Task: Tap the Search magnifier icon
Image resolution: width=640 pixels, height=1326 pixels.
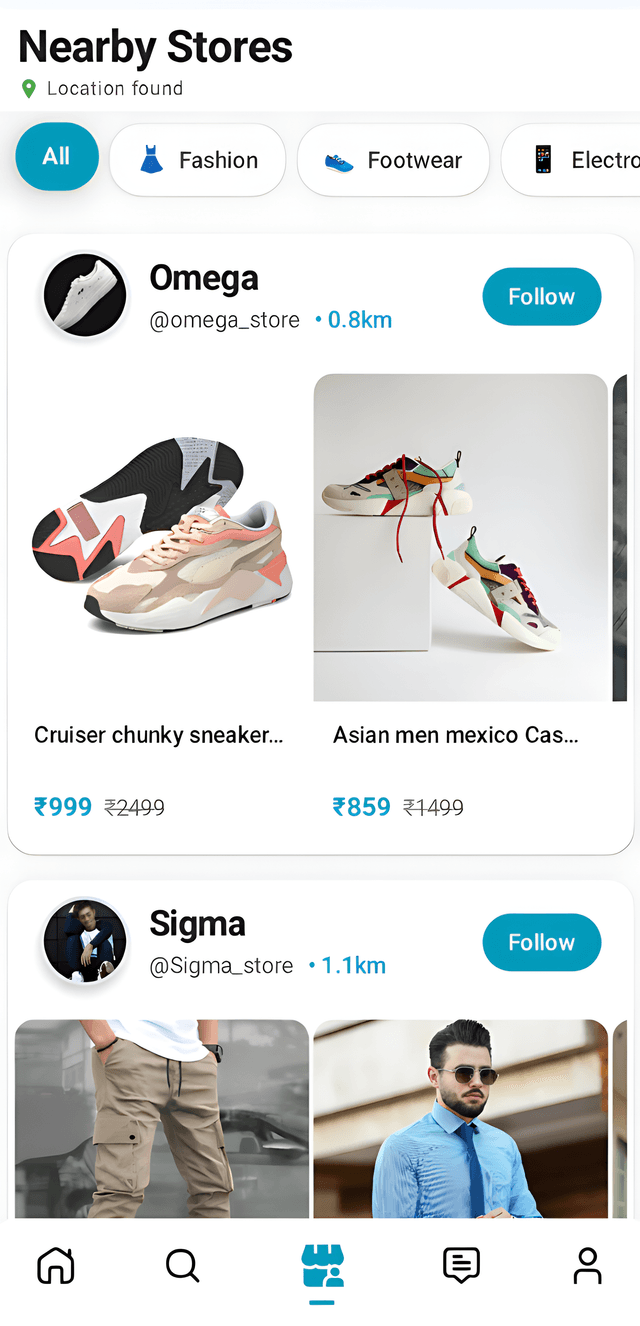Action: pyautogui.click(x=182, y=1265)
